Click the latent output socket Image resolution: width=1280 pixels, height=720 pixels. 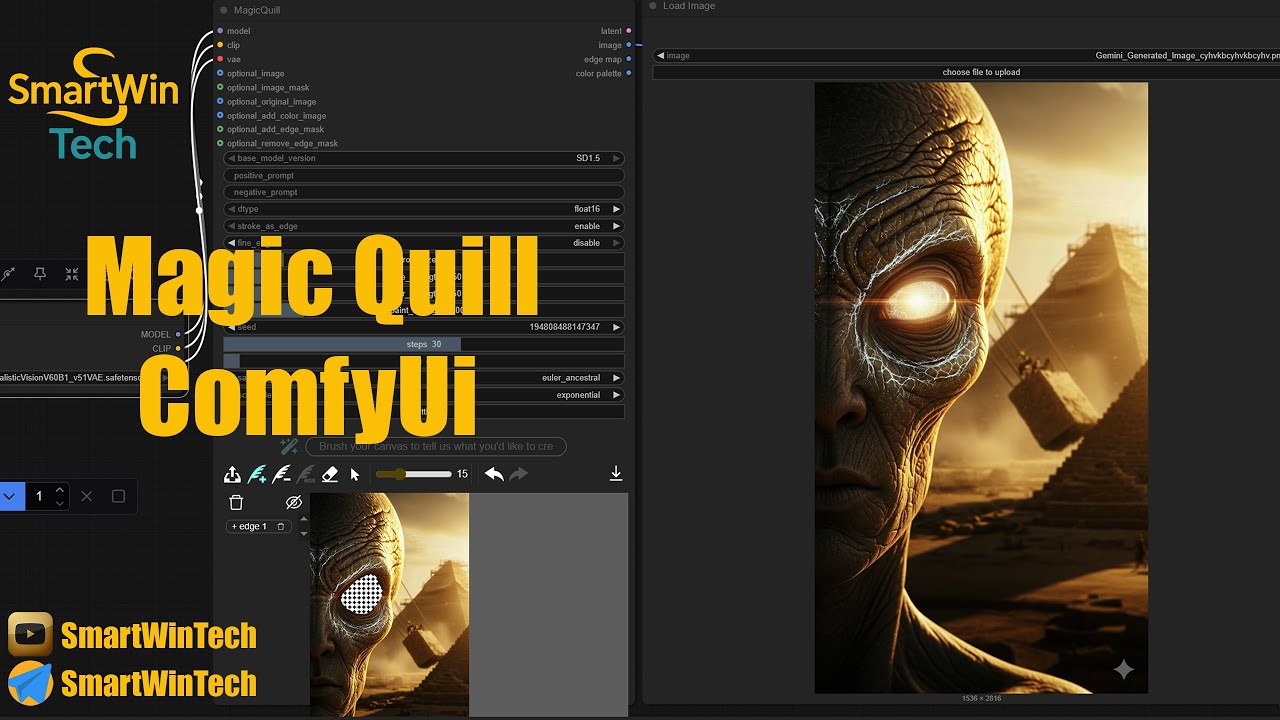628,31
